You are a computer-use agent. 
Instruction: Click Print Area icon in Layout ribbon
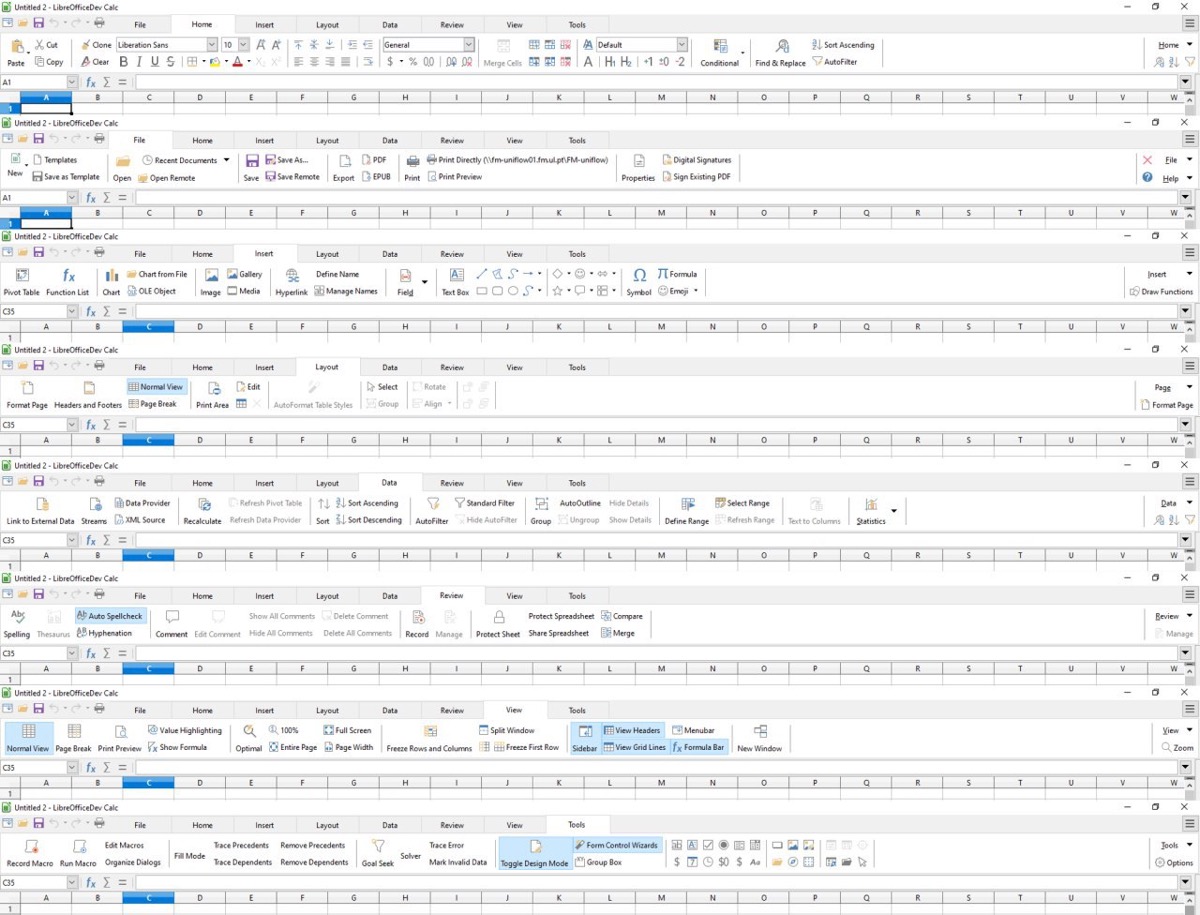[213, 388]
